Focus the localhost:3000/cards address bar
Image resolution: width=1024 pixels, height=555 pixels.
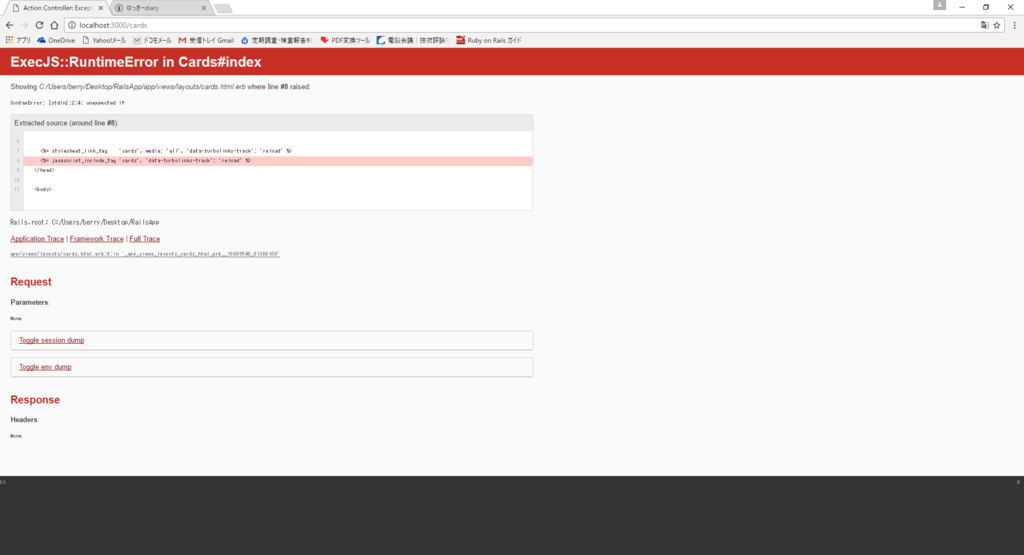tap(522, 25)
